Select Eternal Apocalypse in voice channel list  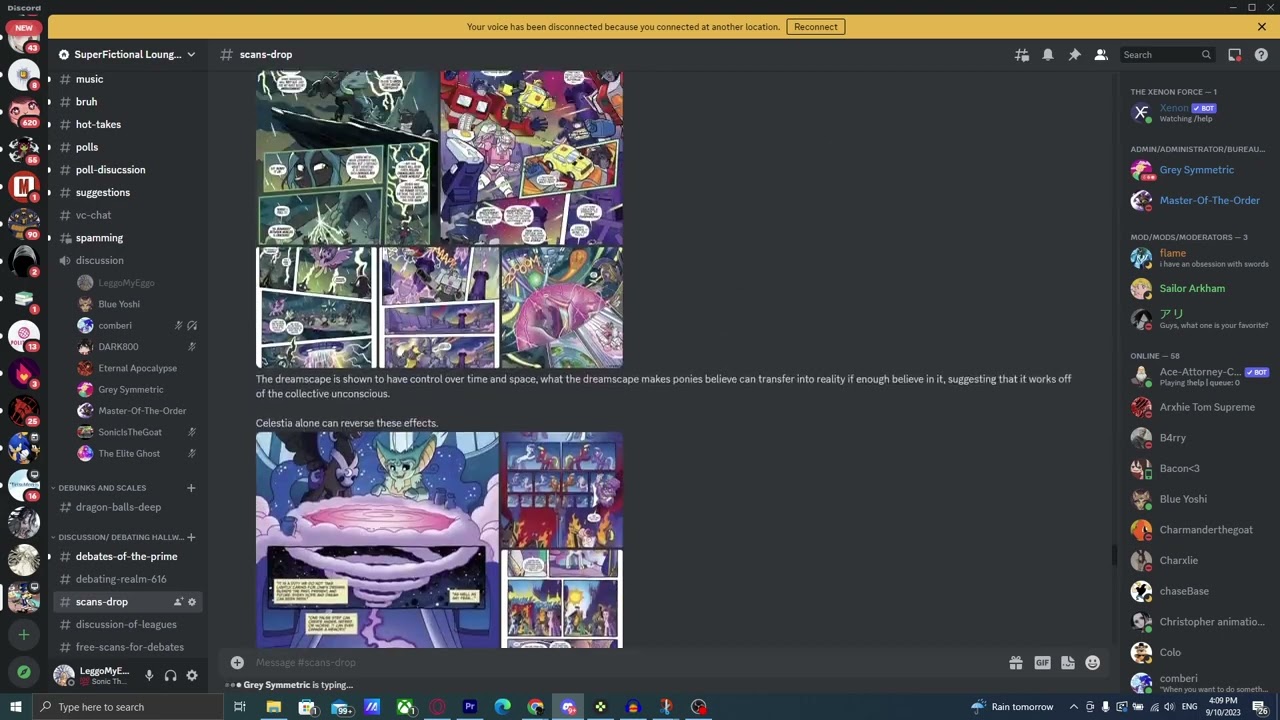137,368
